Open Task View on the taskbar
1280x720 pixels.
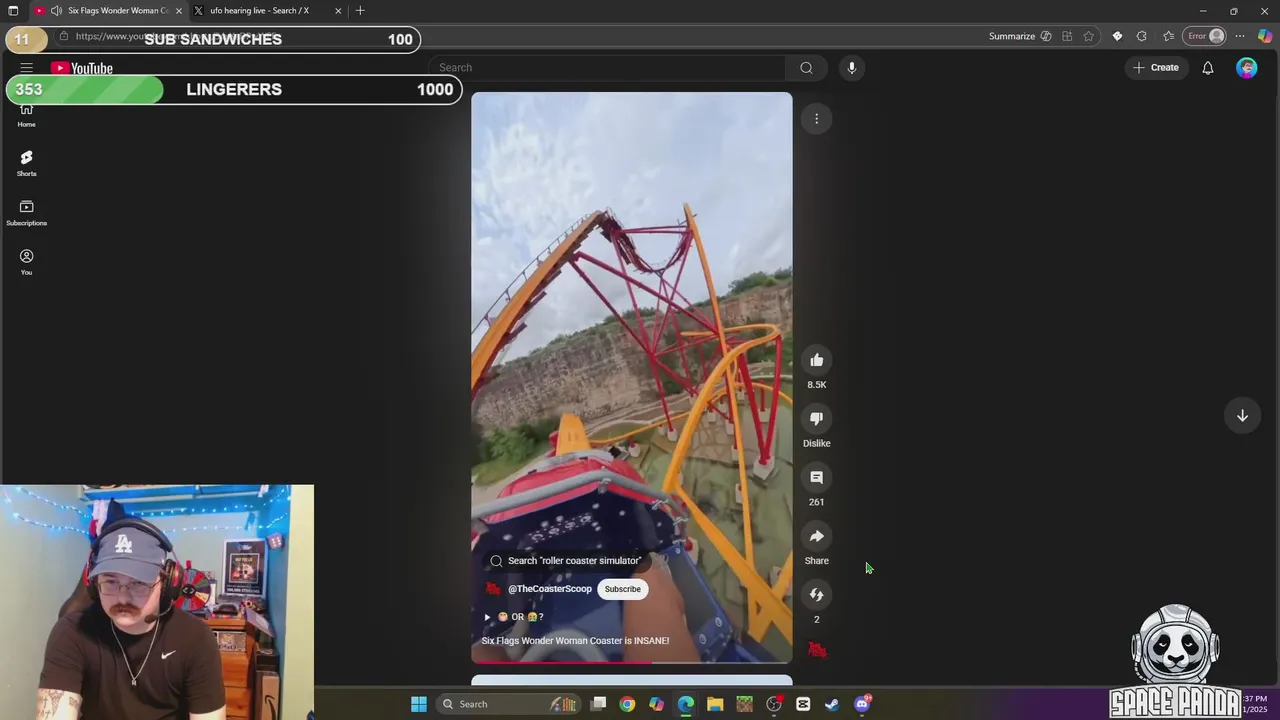[598, 704]
